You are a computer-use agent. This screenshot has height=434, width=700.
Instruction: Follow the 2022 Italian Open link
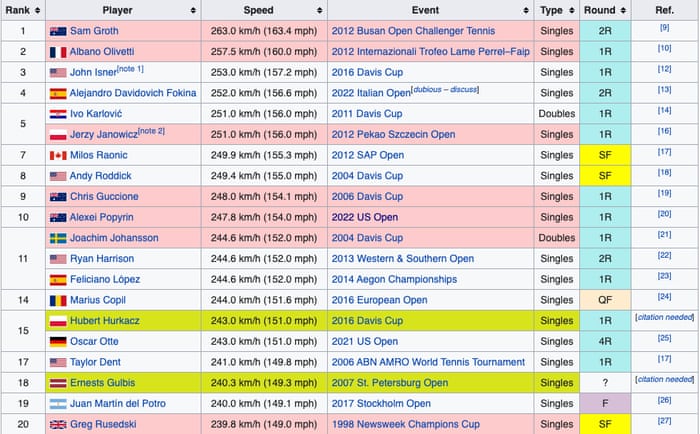pos(371,93)
